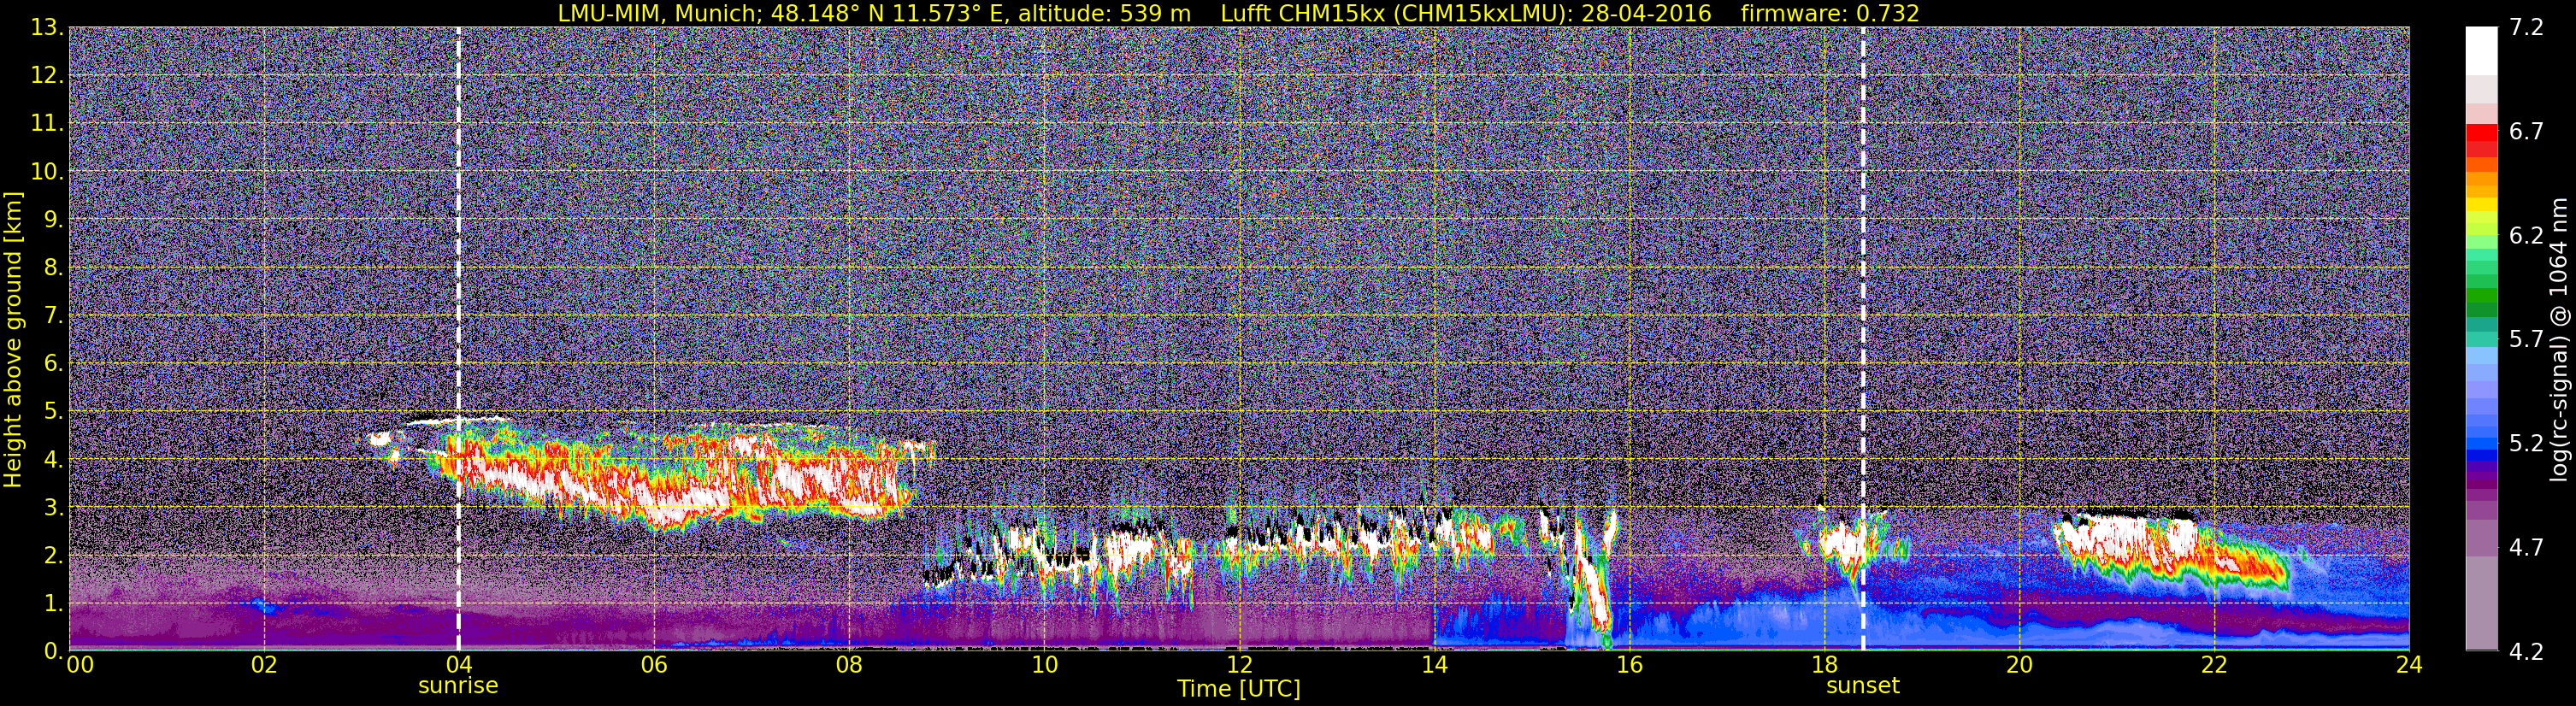The height and width of the screenshot is (706, 2576).
Task: Click the green segment of the colorbar
Action: (x=2481, y=297)
